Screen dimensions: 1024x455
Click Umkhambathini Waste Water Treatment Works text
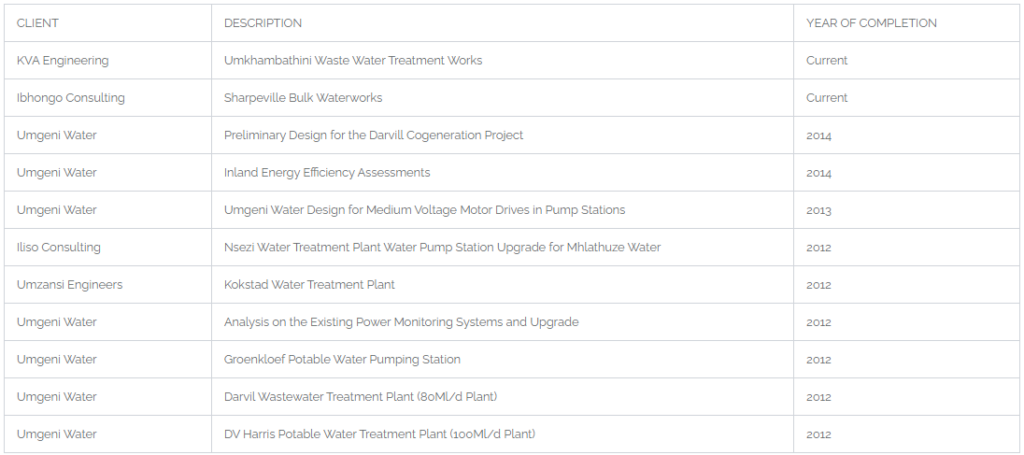pyautogui.click(x=353, y=60)
